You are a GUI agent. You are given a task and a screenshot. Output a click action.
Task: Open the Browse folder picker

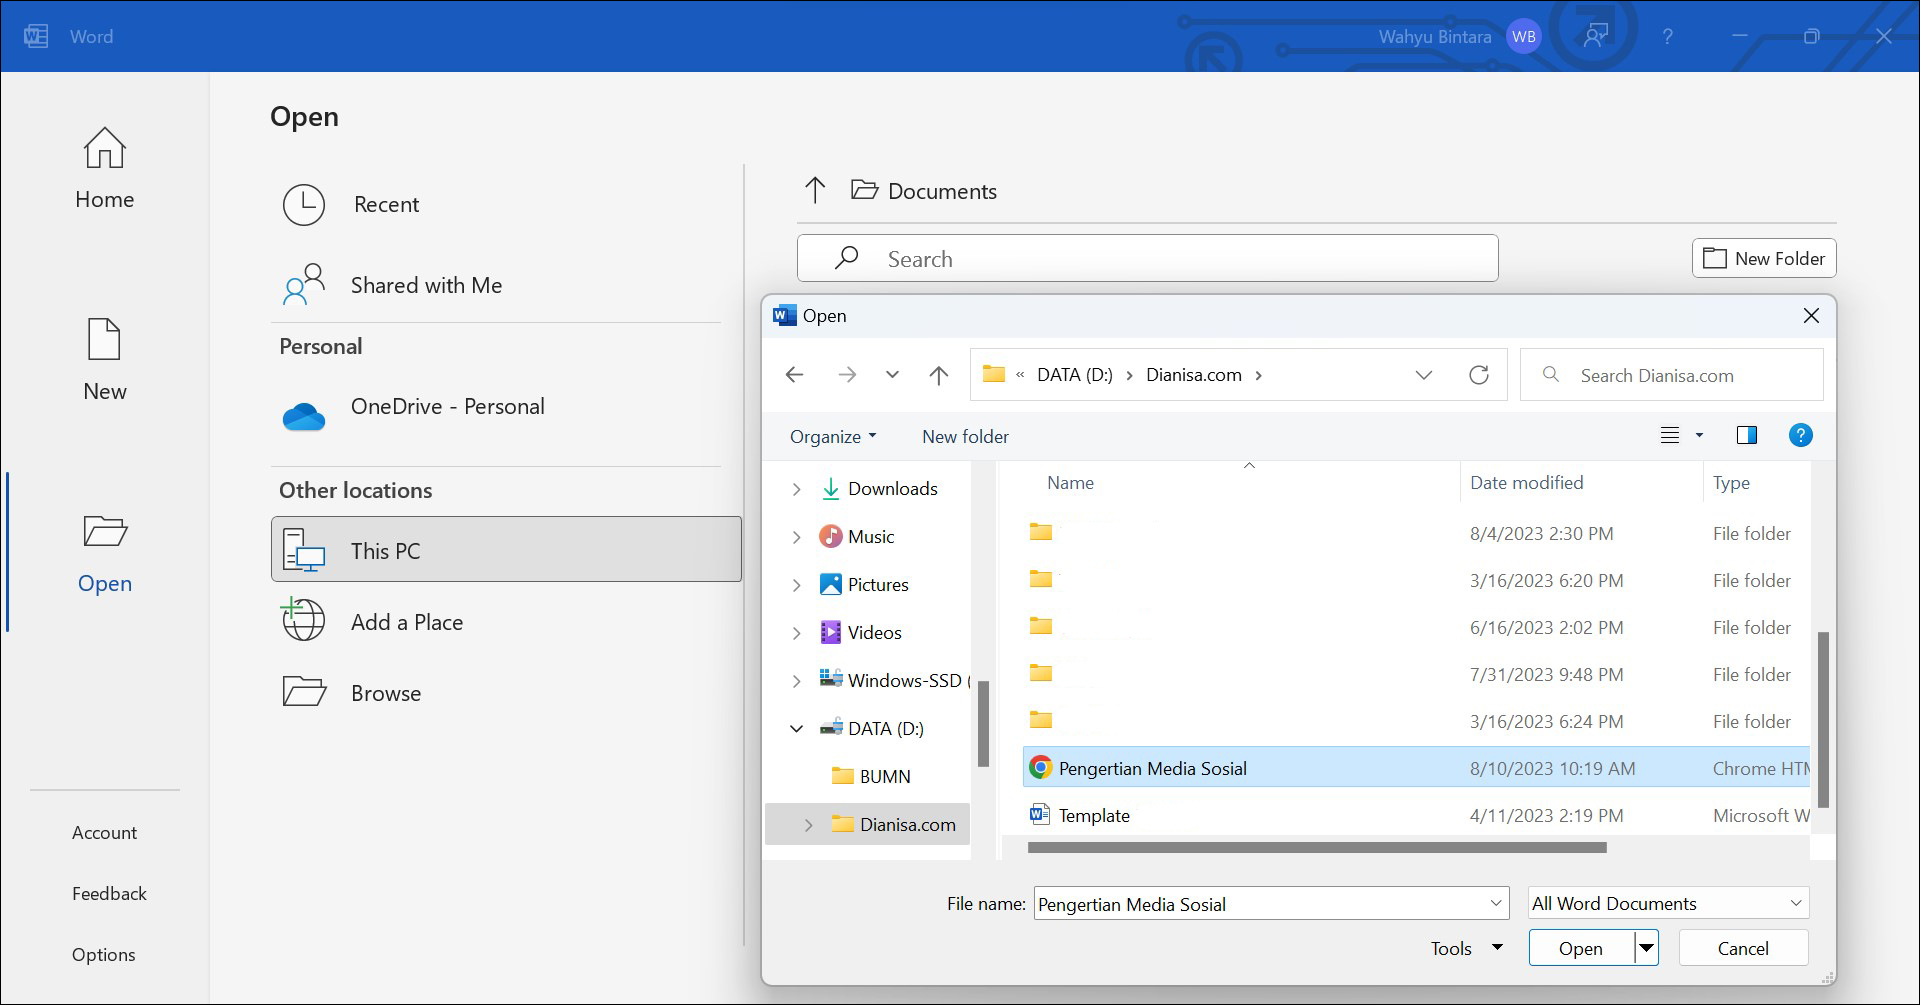tap(385, 692)
